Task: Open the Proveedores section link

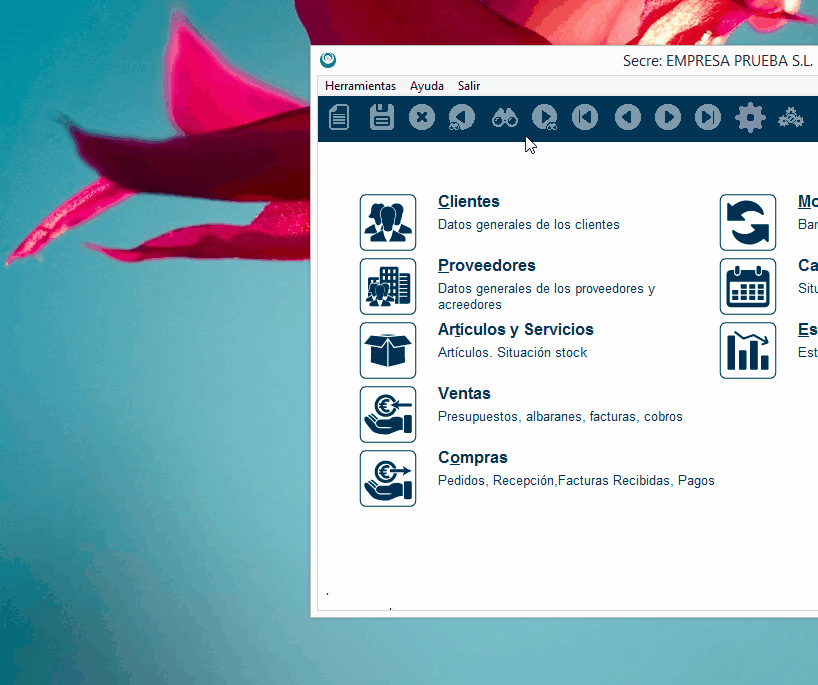Action: click(486, 266)
